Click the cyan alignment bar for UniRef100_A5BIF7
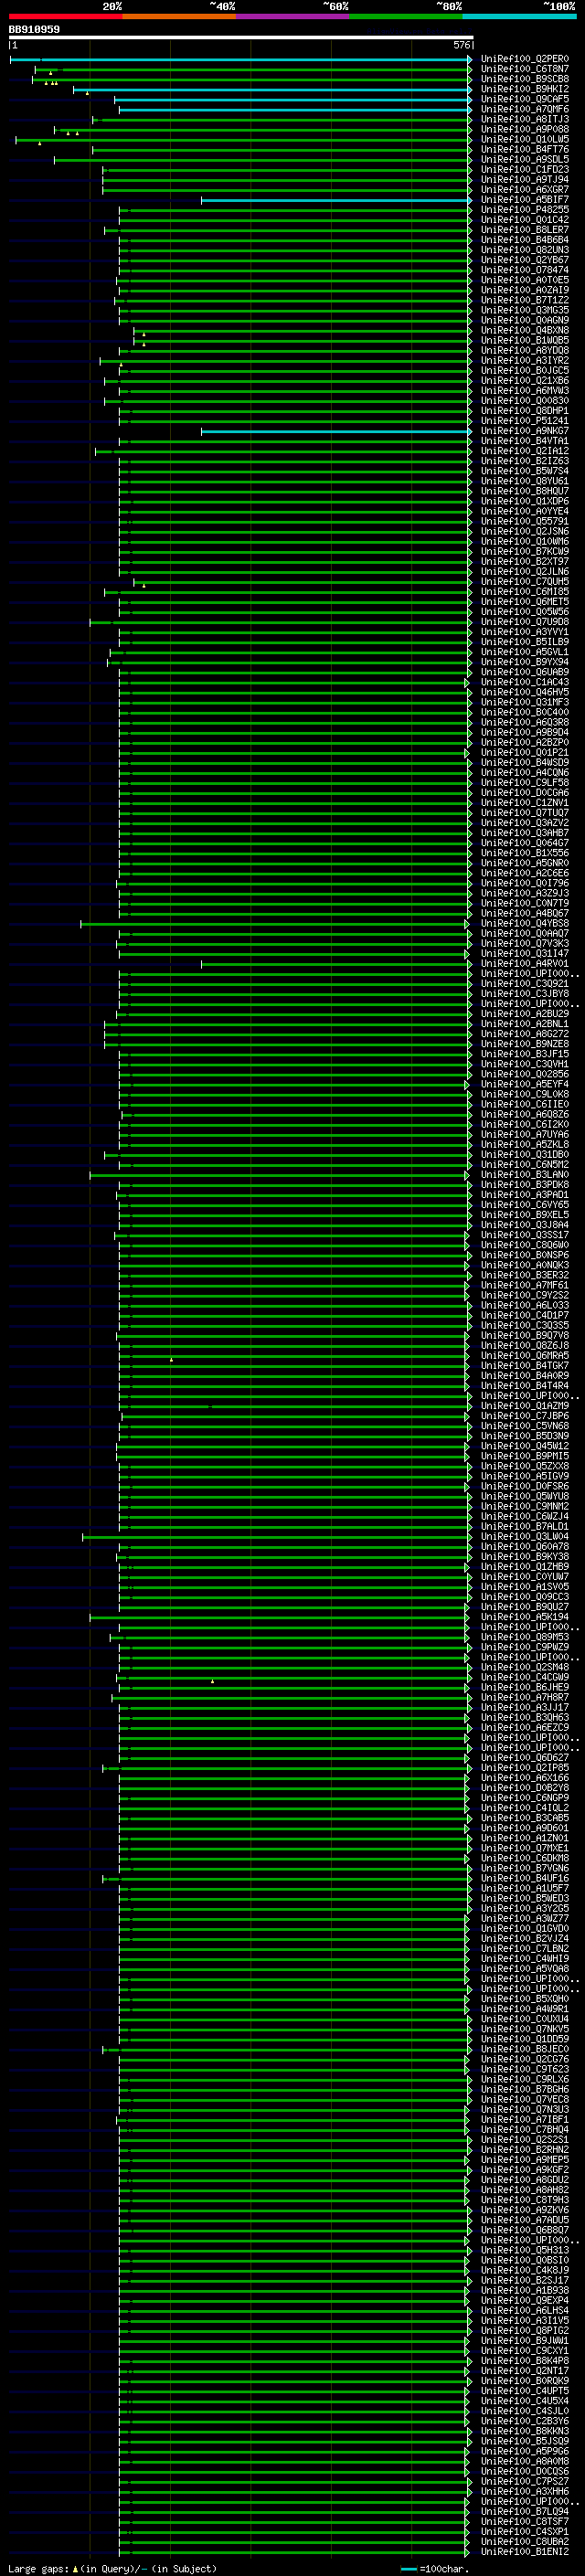 pyautogui.click(x=336, y=200)
